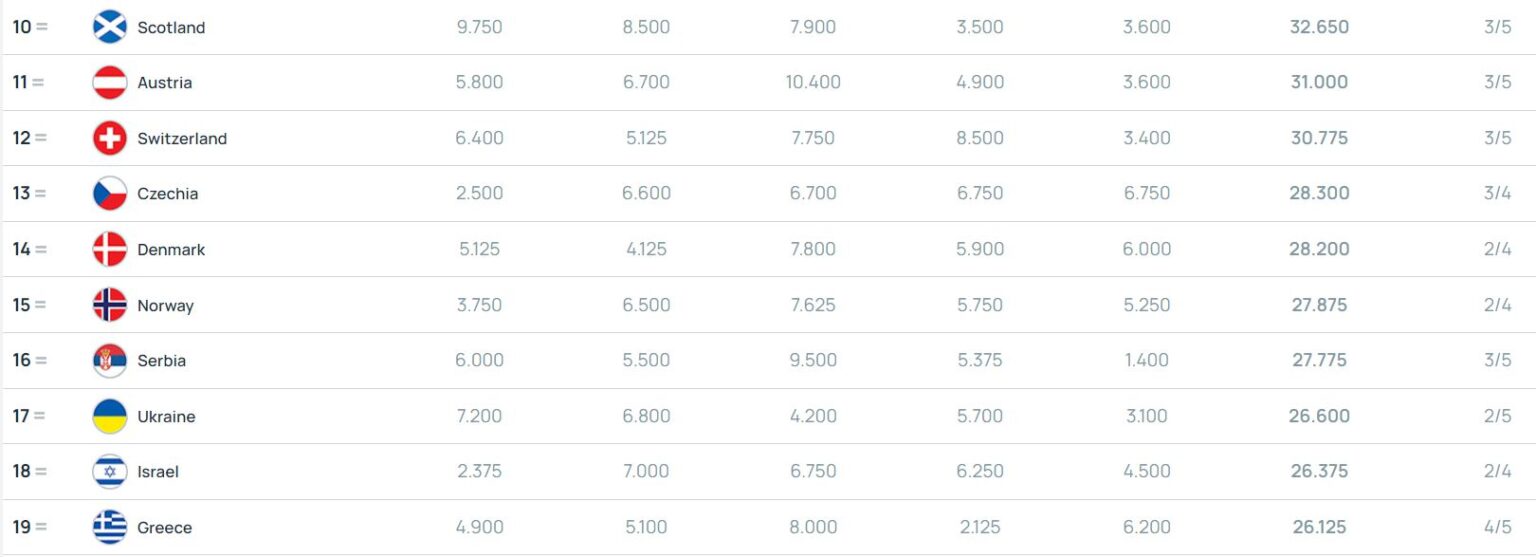Open the Scotland country link
The width and height of the screenshot is (1536, 557).
[171, 28]
